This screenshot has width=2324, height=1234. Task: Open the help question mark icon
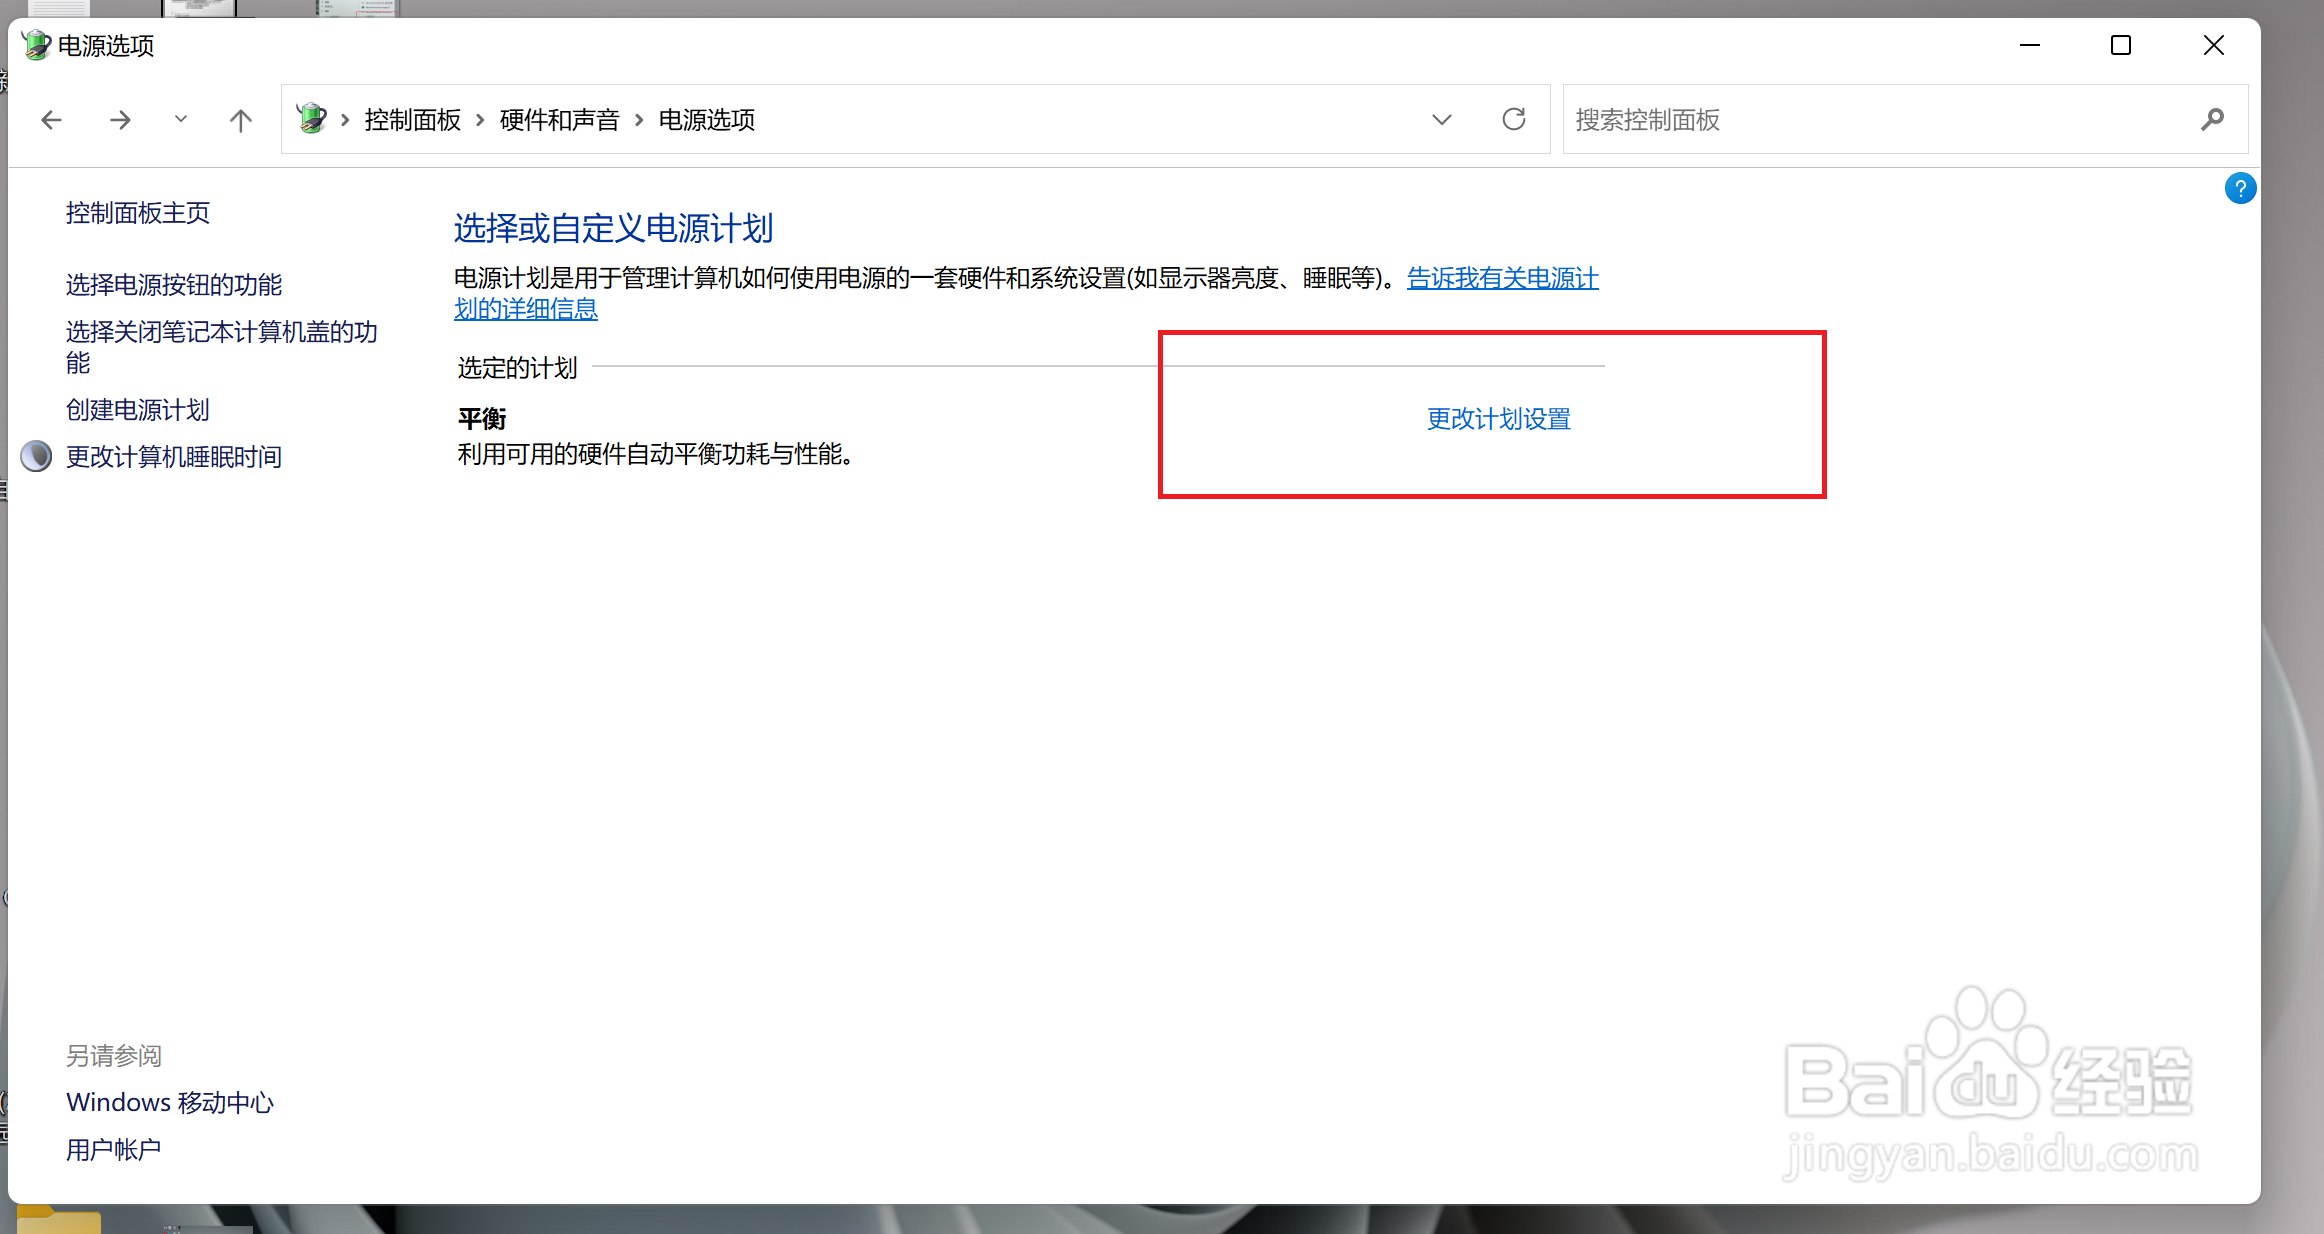(2240, 188)
